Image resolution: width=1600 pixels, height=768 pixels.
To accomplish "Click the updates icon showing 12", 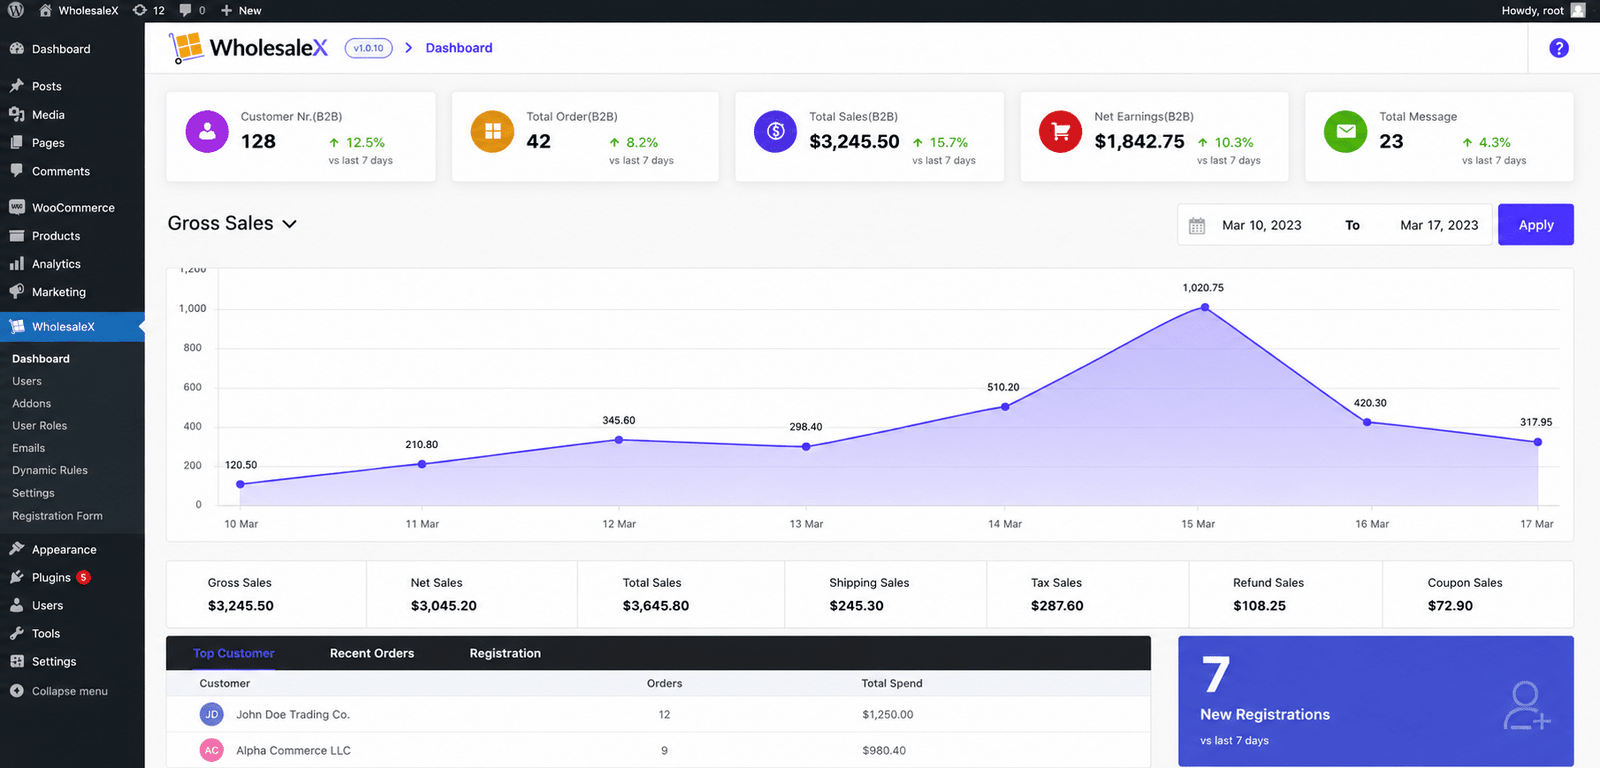I will pyautogui.click(x=140, y=10).
